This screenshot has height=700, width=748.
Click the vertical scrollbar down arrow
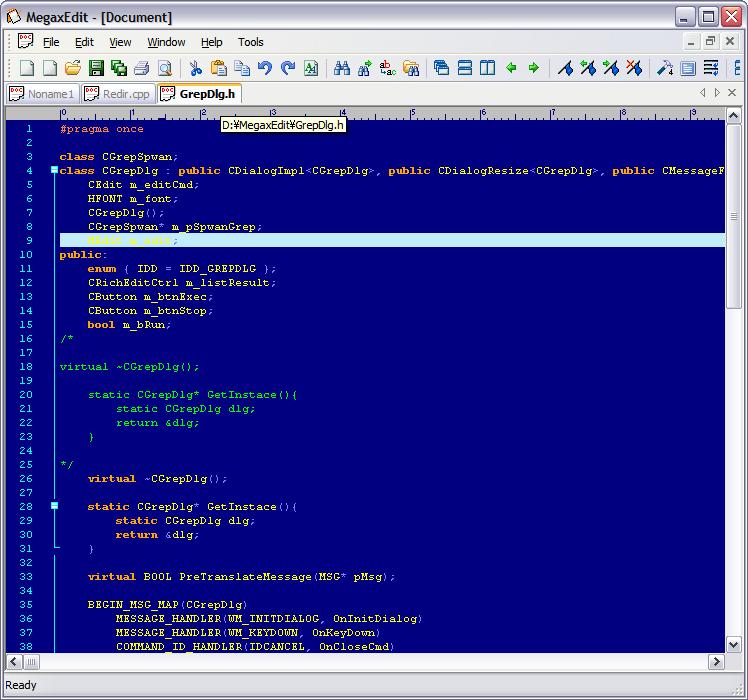[x=733, y=645]
